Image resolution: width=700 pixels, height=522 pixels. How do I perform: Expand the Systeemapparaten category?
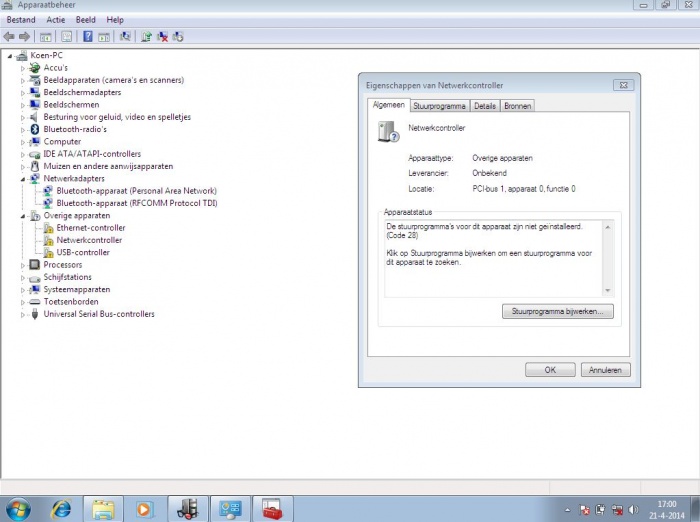(23, 290)
